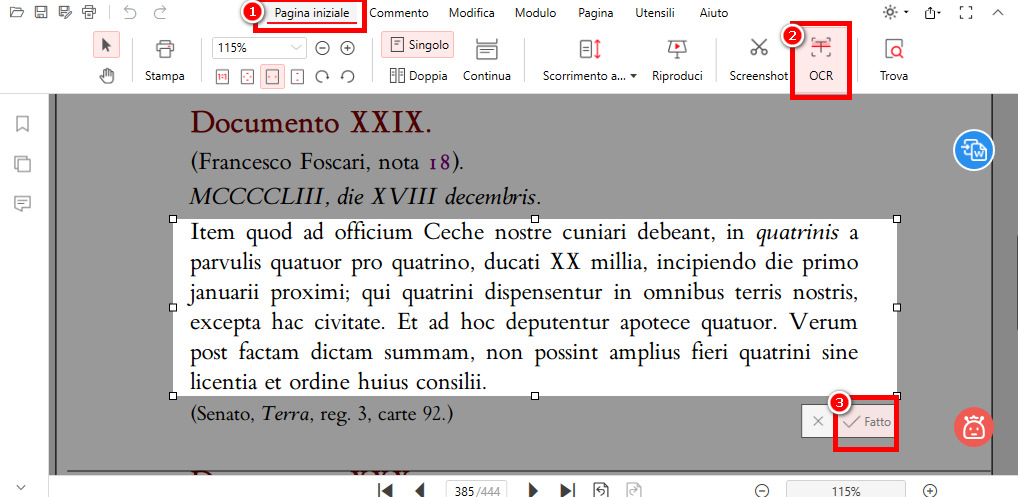Rotate the page counterclockwise
Viewport: 1018px width, 497px height.
click(x=347, y=77)
